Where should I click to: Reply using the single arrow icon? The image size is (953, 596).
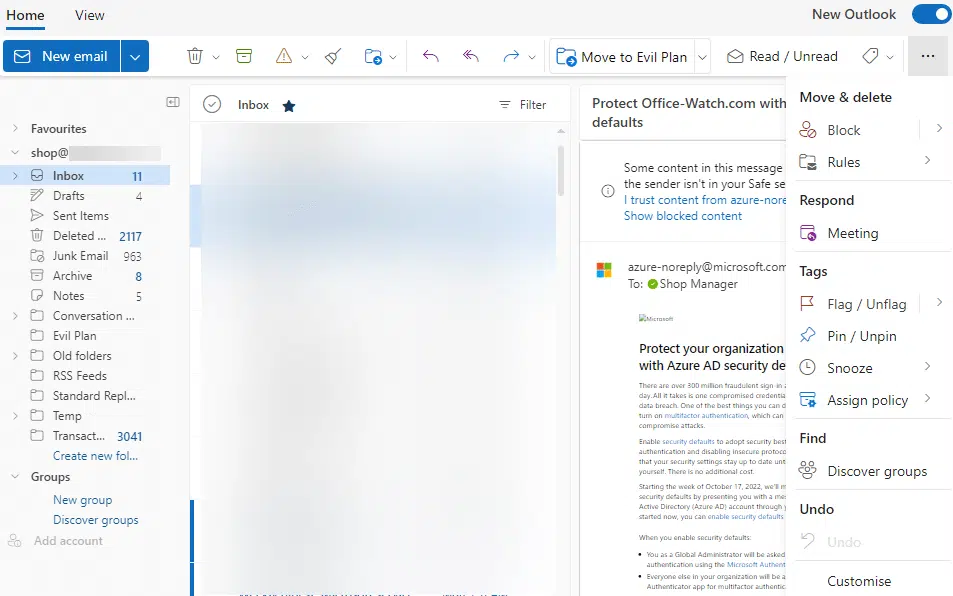(430, 57)
